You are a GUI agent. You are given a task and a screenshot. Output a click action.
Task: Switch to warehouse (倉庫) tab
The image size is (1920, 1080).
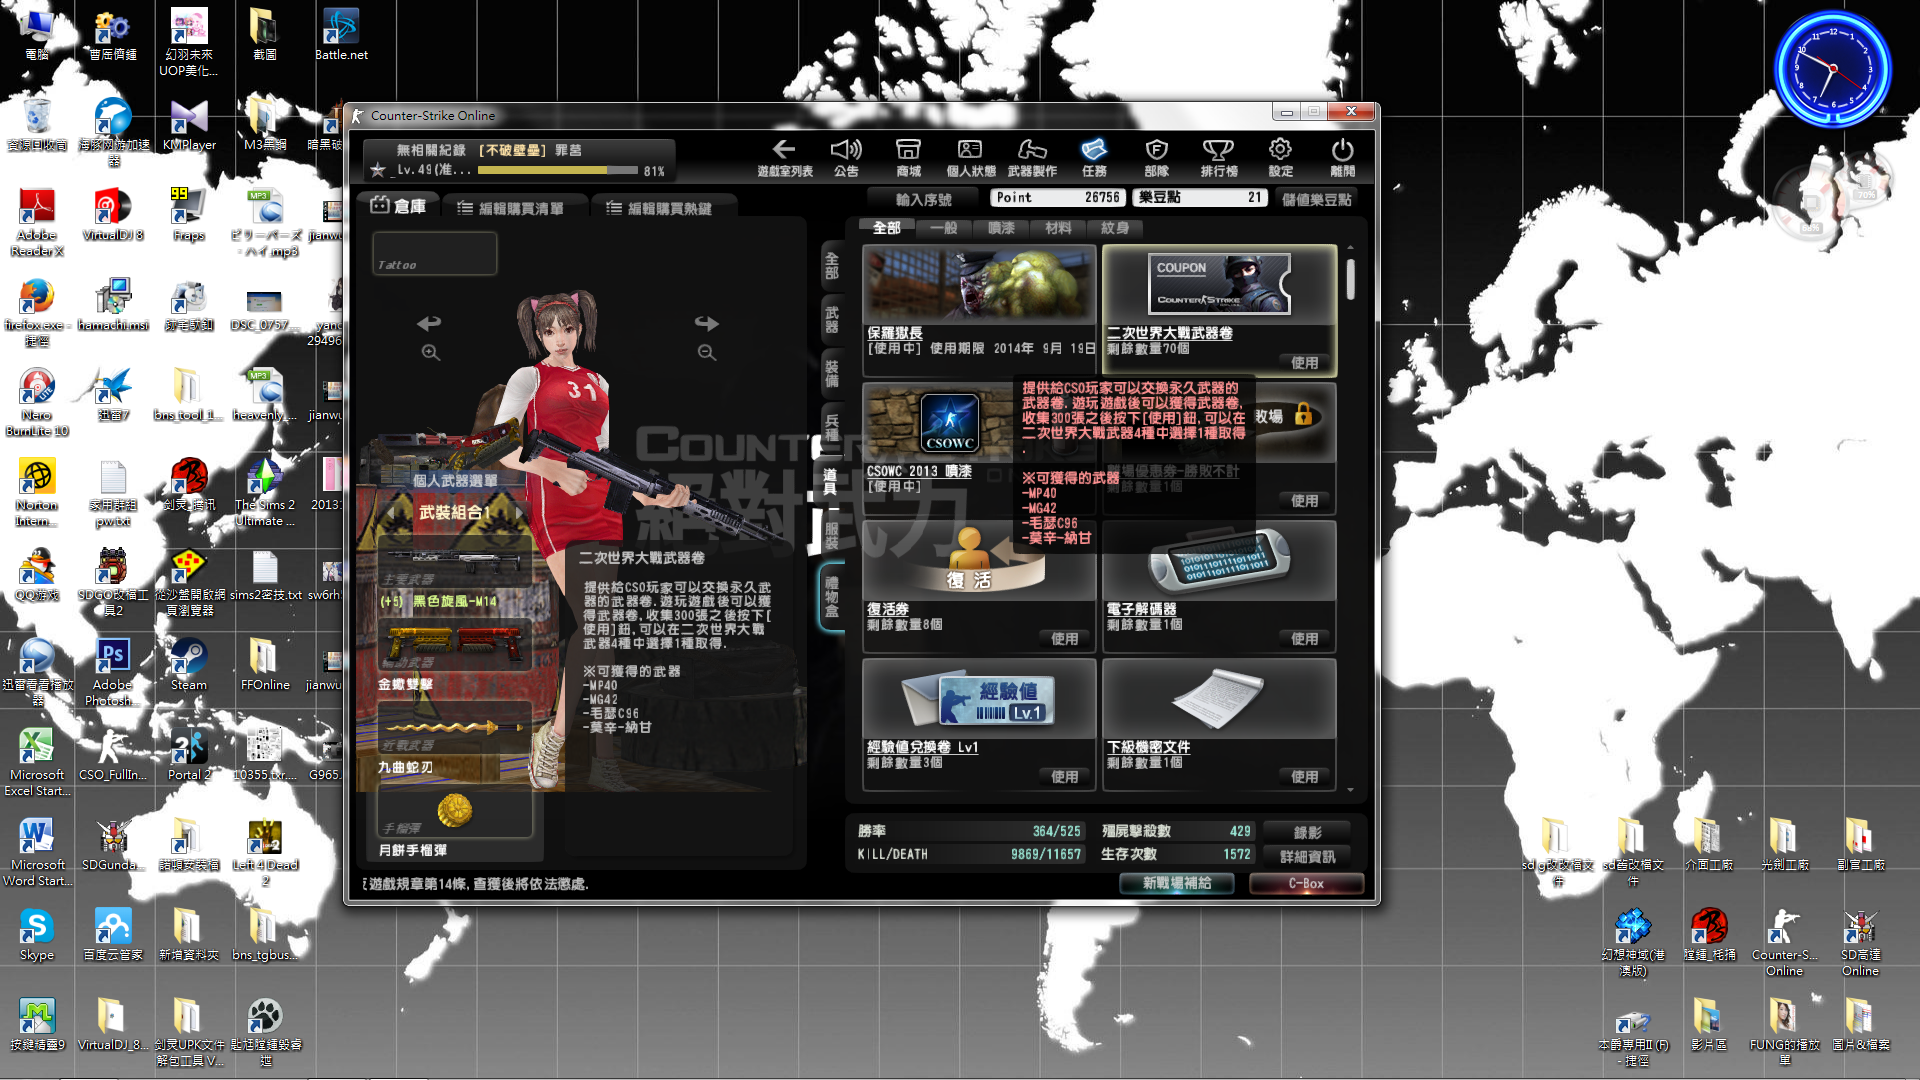(x=398, y=206)
